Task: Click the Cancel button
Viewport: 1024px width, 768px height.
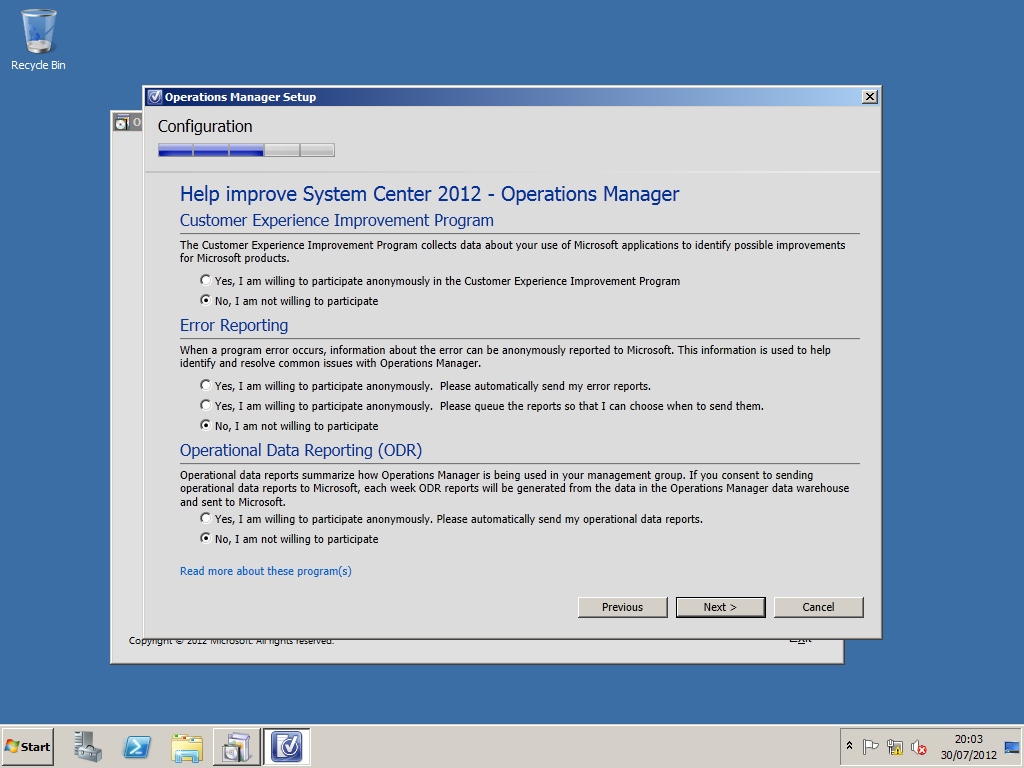Action: pos(818,607)
